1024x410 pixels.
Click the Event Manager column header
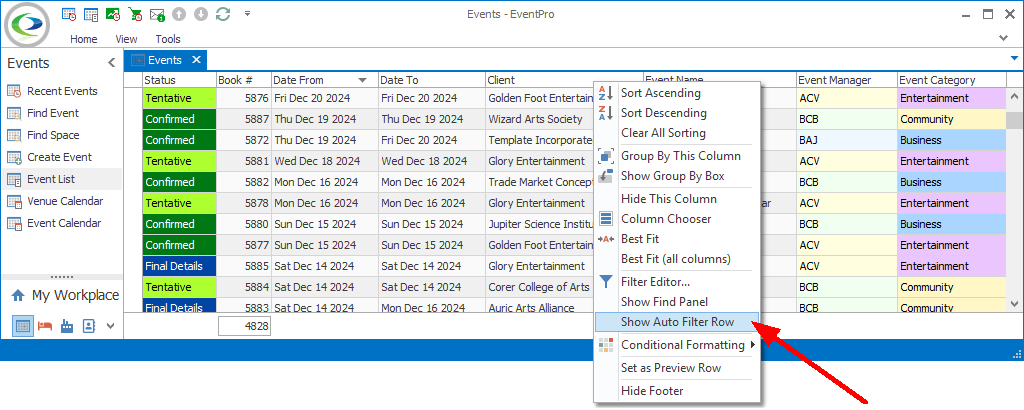pyautogui.click(x=847, y=80)
